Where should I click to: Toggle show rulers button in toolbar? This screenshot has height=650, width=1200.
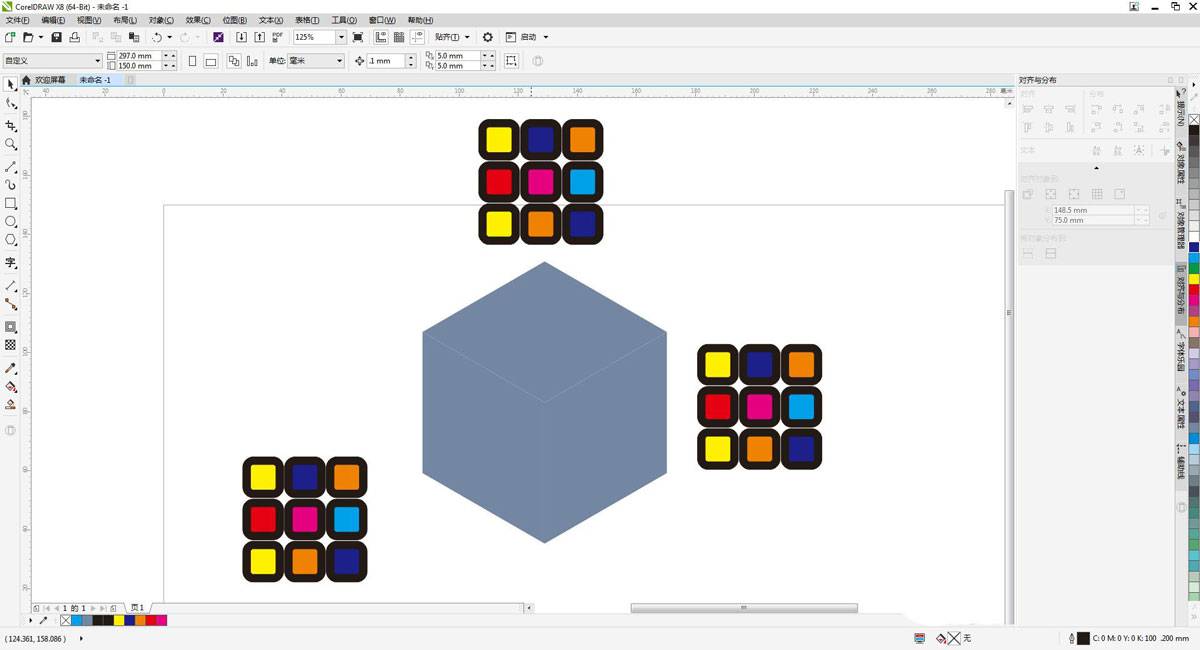(381, 37)
